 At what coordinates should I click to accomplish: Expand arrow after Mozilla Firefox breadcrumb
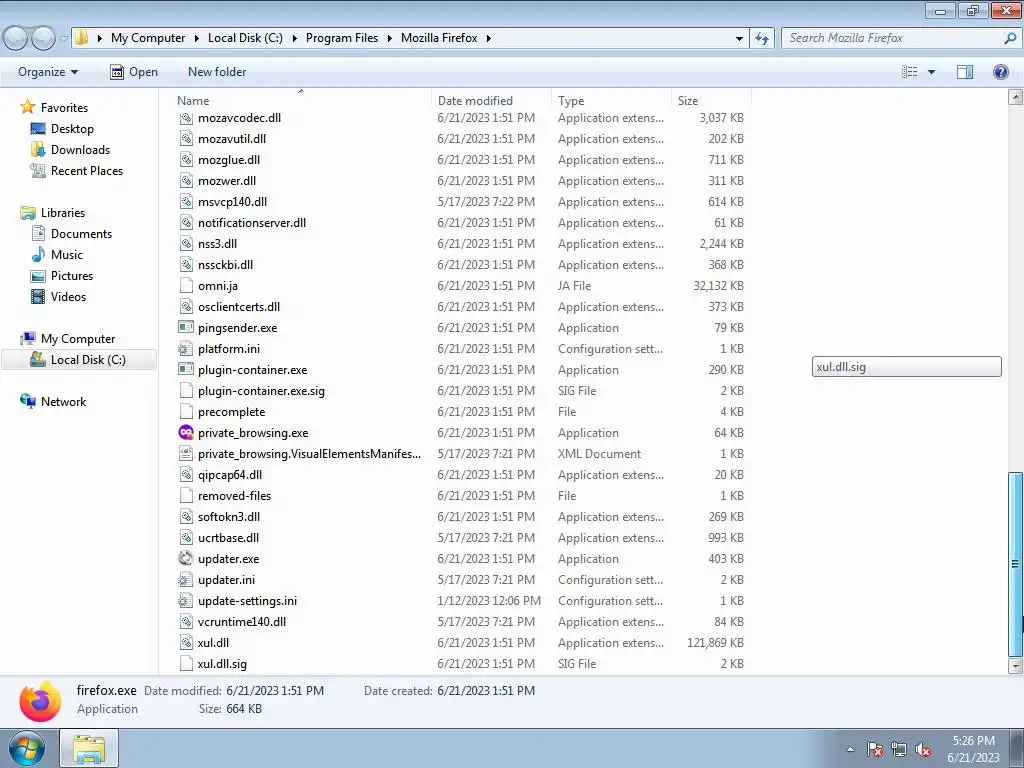point(488,38)
